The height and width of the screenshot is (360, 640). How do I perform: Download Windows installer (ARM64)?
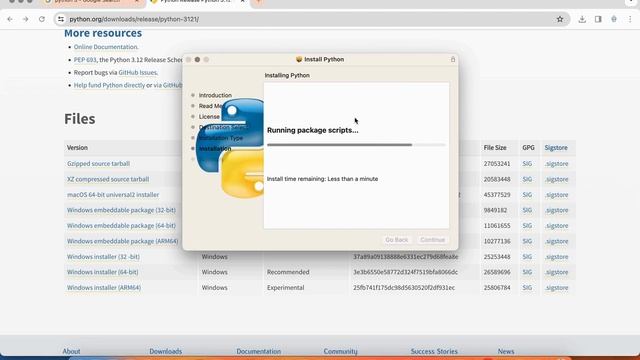tap(104, 288)
